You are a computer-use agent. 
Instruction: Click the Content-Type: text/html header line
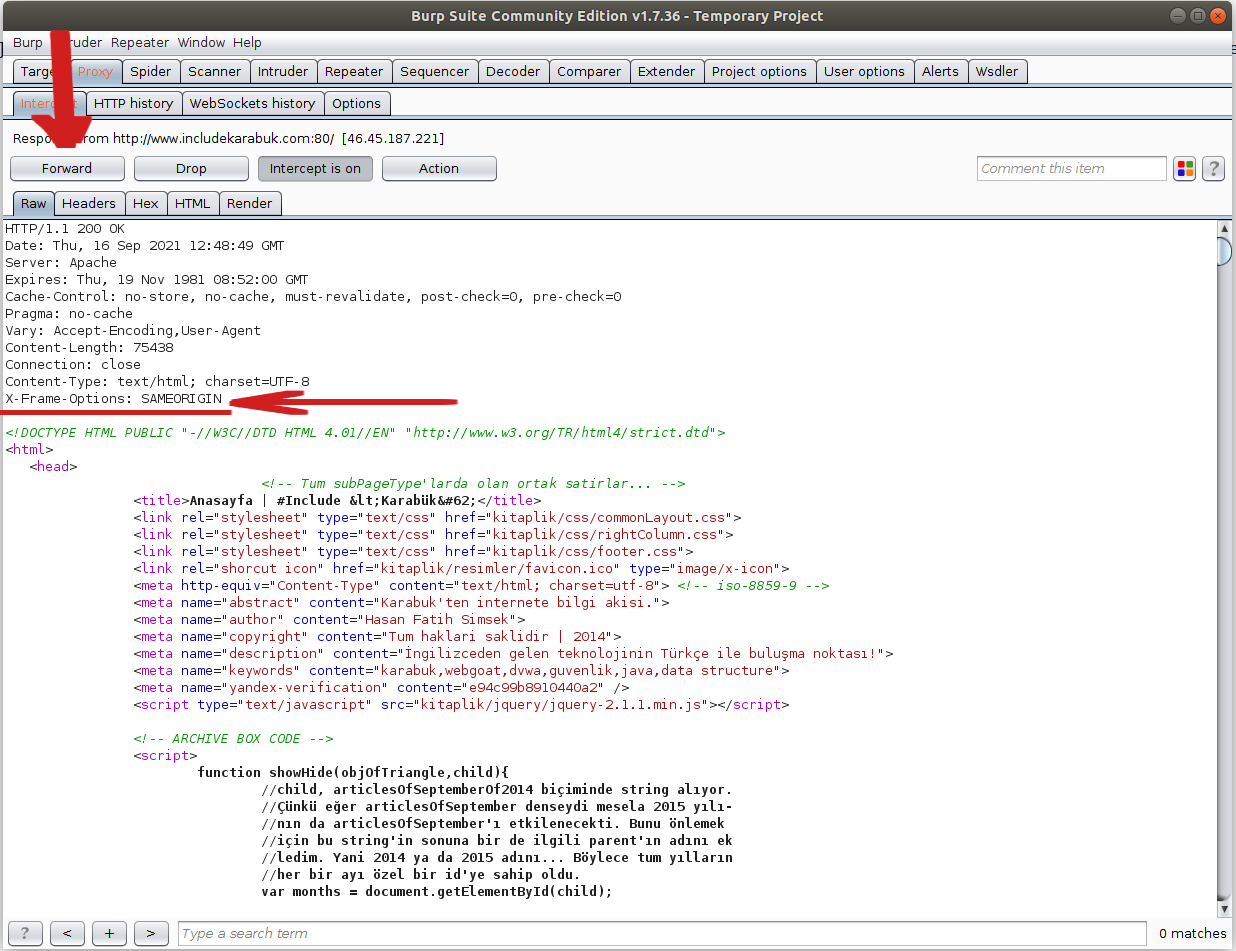[157, 382]
